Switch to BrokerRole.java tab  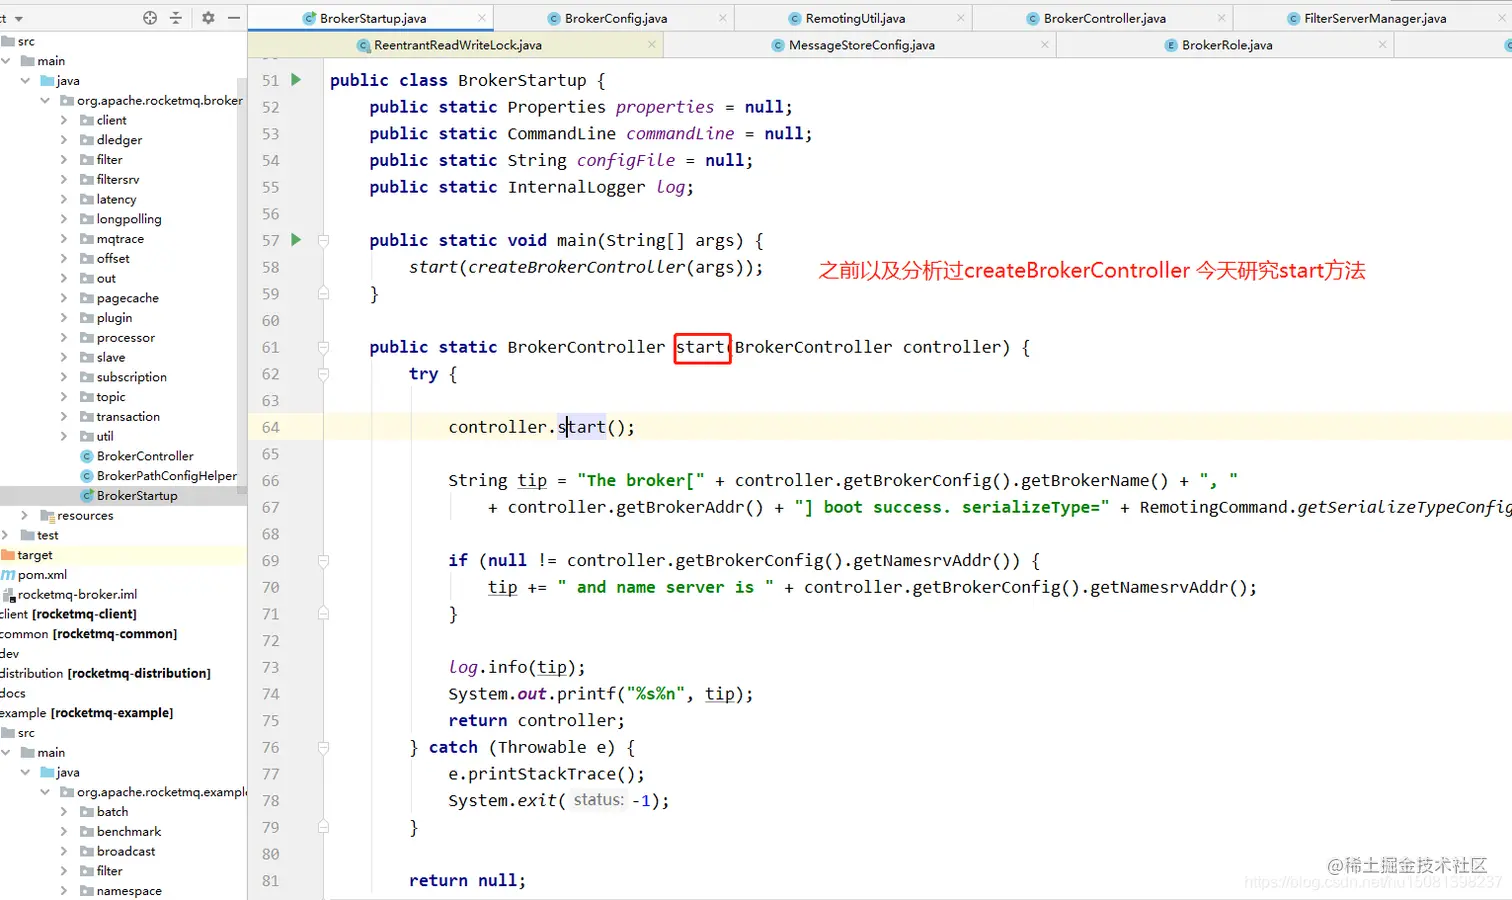point(1227,45)
